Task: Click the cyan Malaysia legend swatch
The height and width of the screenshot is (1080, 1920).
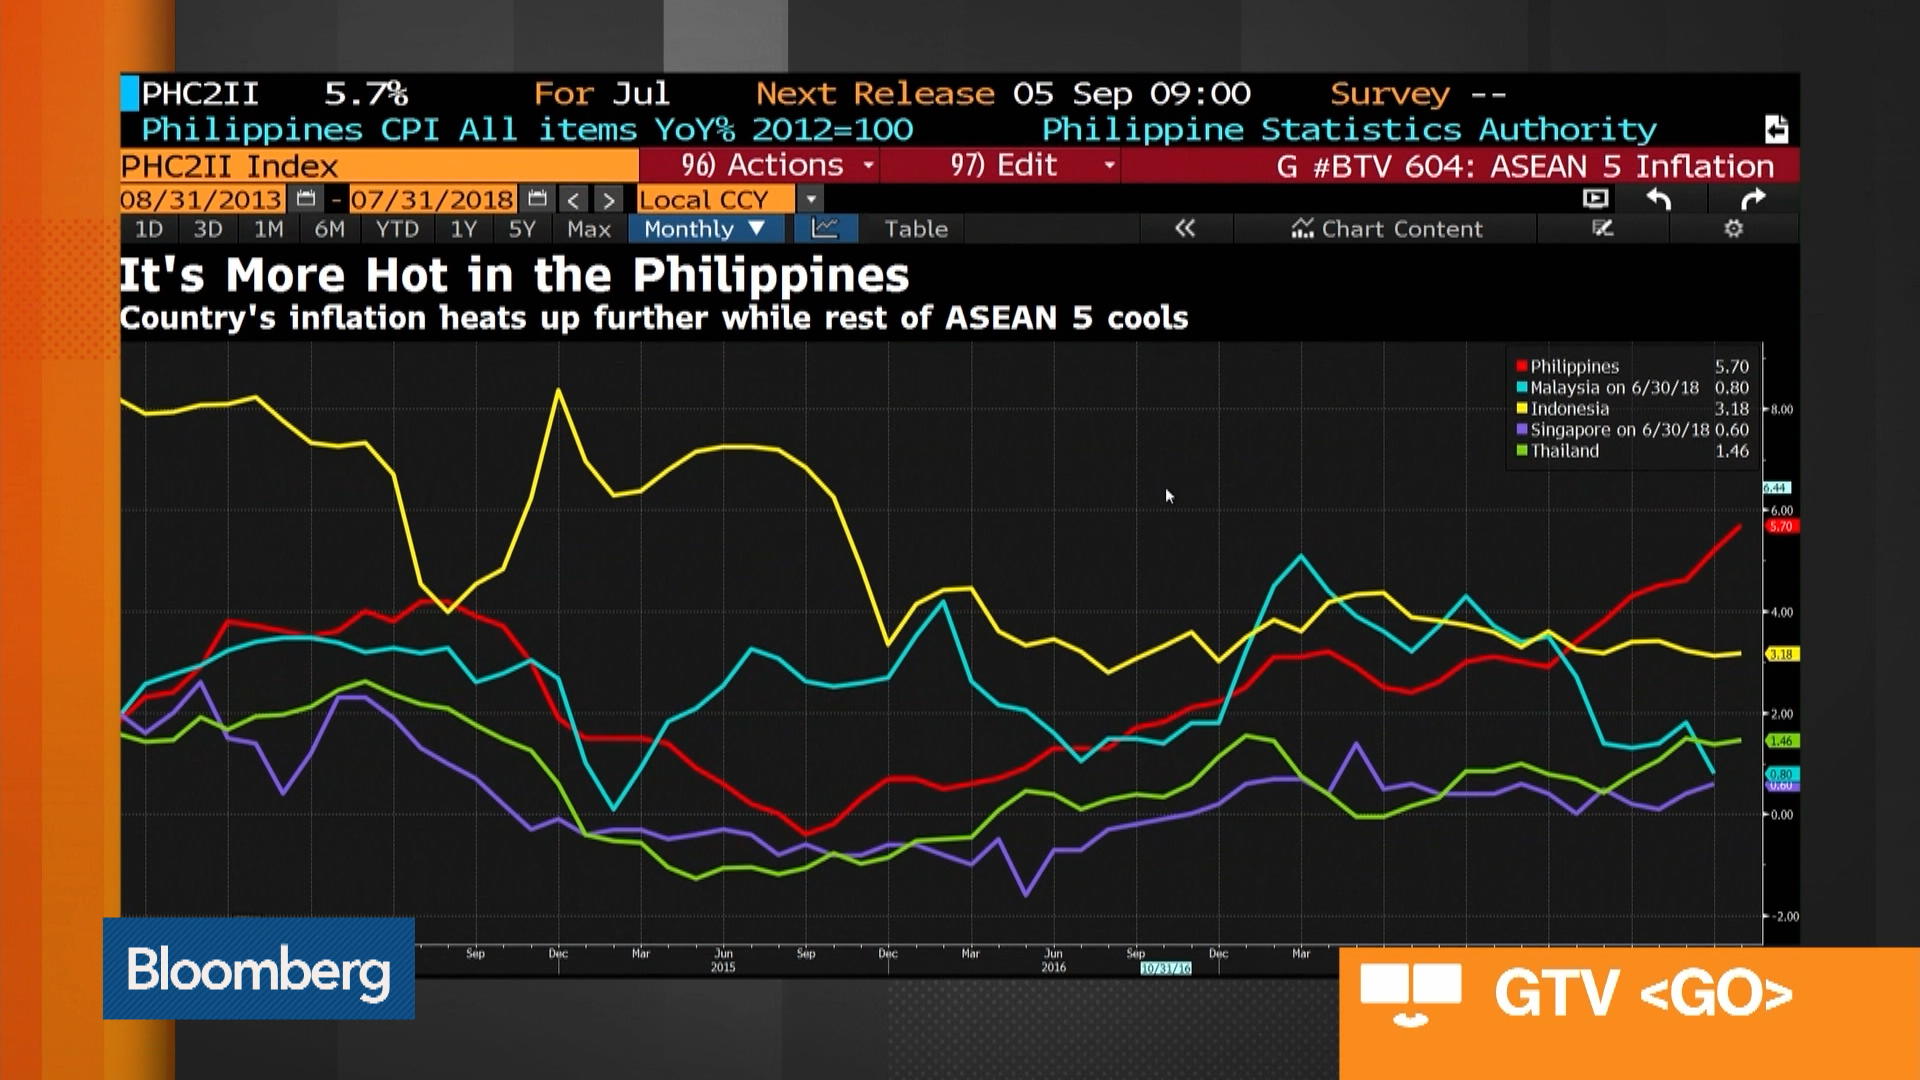Action: pos(1521,388)
